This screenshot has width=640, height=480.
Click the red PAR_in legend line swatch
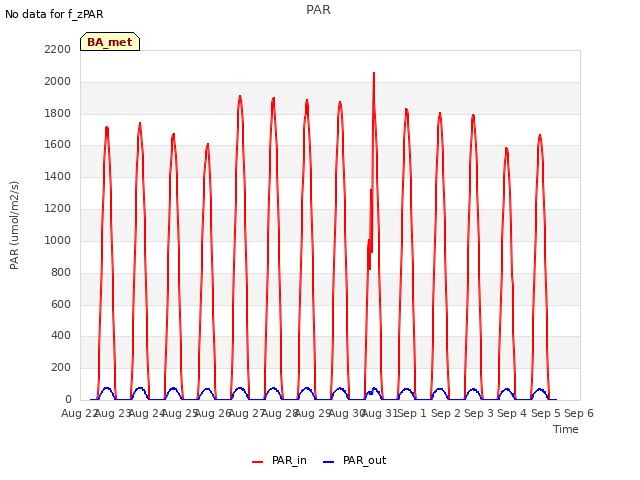[x=258, y=462]
